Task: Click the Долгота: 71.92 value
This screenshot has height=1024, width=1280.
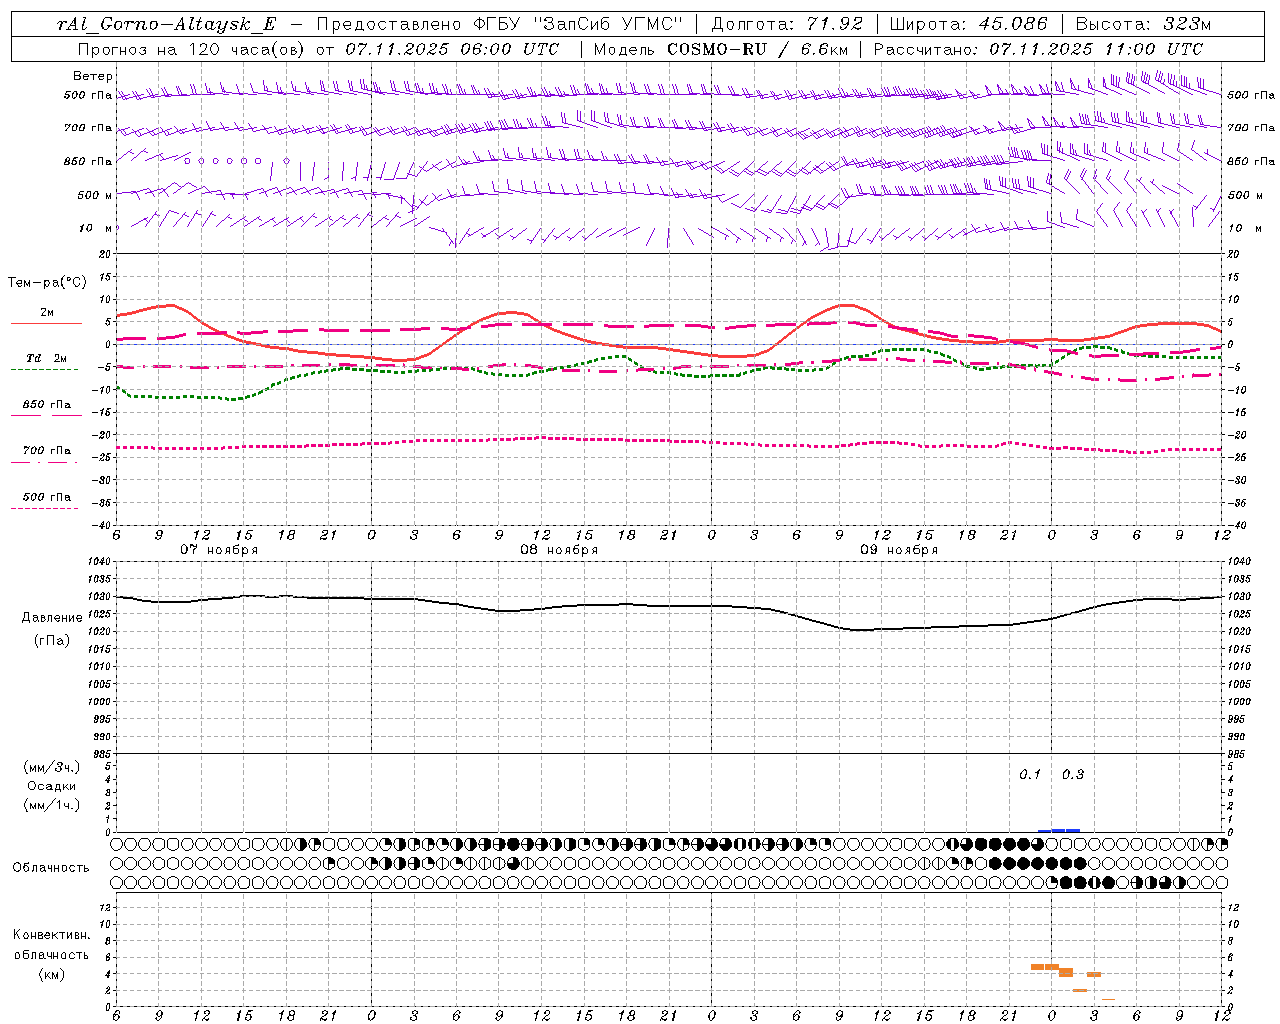Action: tap(787, 24)
